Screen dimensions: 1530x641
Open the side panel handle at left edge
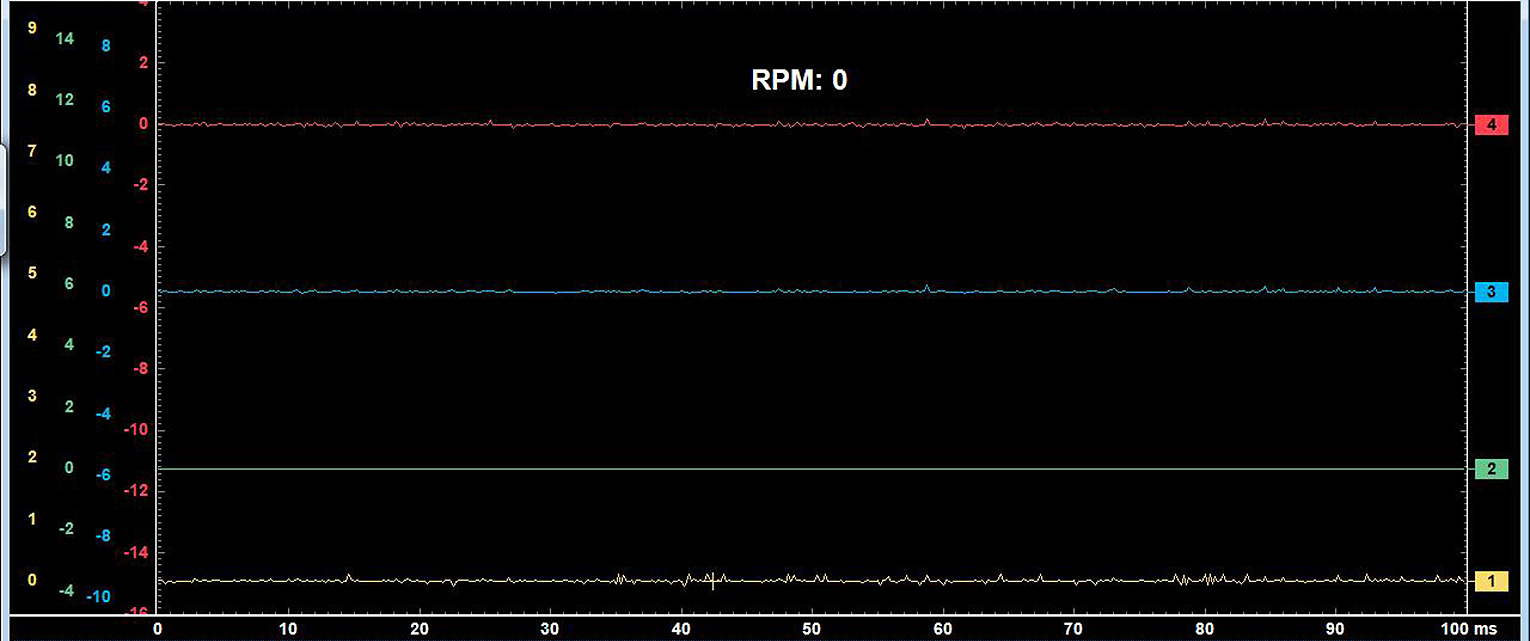pos(3,200)
